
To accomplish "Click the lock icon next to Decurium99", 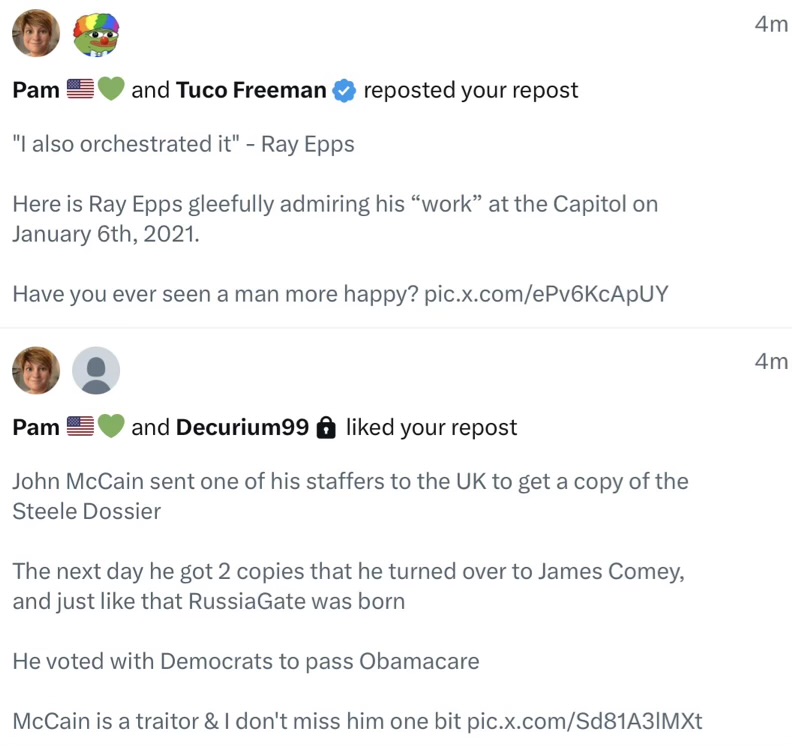I will (325, 428).
